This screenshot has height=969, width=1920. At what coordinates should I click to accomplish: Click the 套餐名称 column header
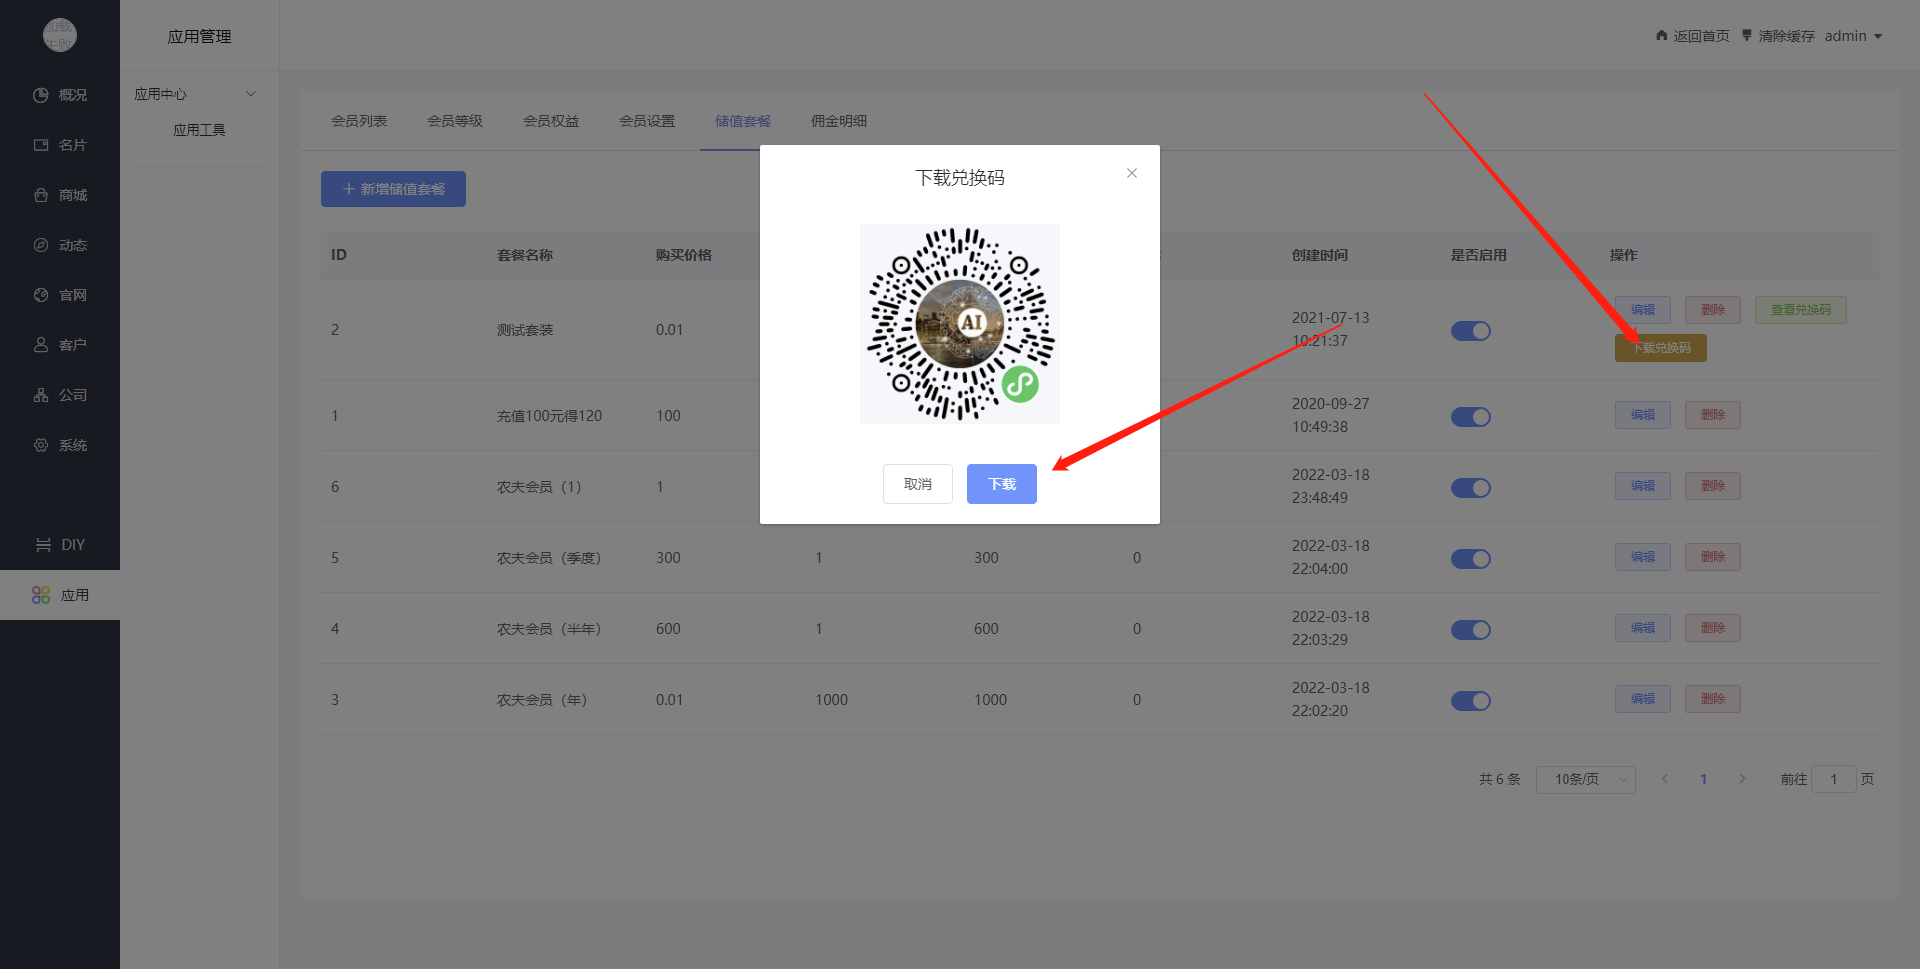[525, 255]
